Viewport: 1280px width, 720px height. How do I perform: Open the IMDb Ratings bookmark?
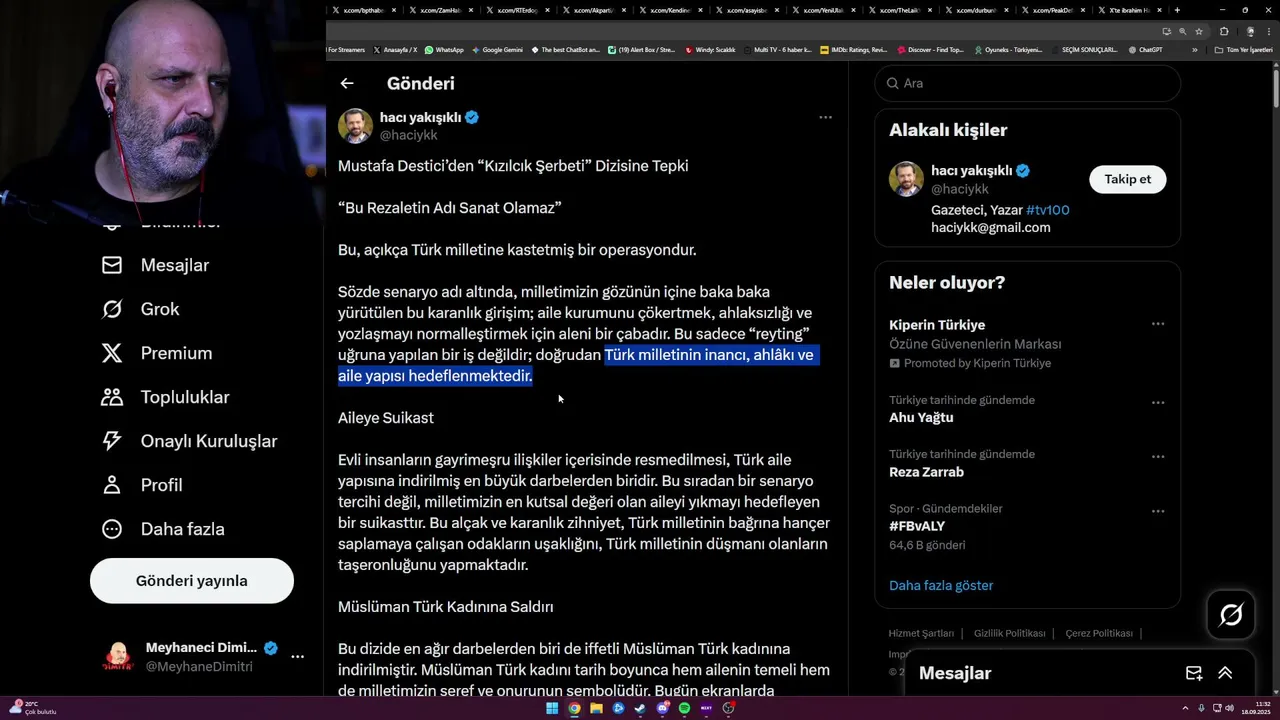tap(854, 49)
